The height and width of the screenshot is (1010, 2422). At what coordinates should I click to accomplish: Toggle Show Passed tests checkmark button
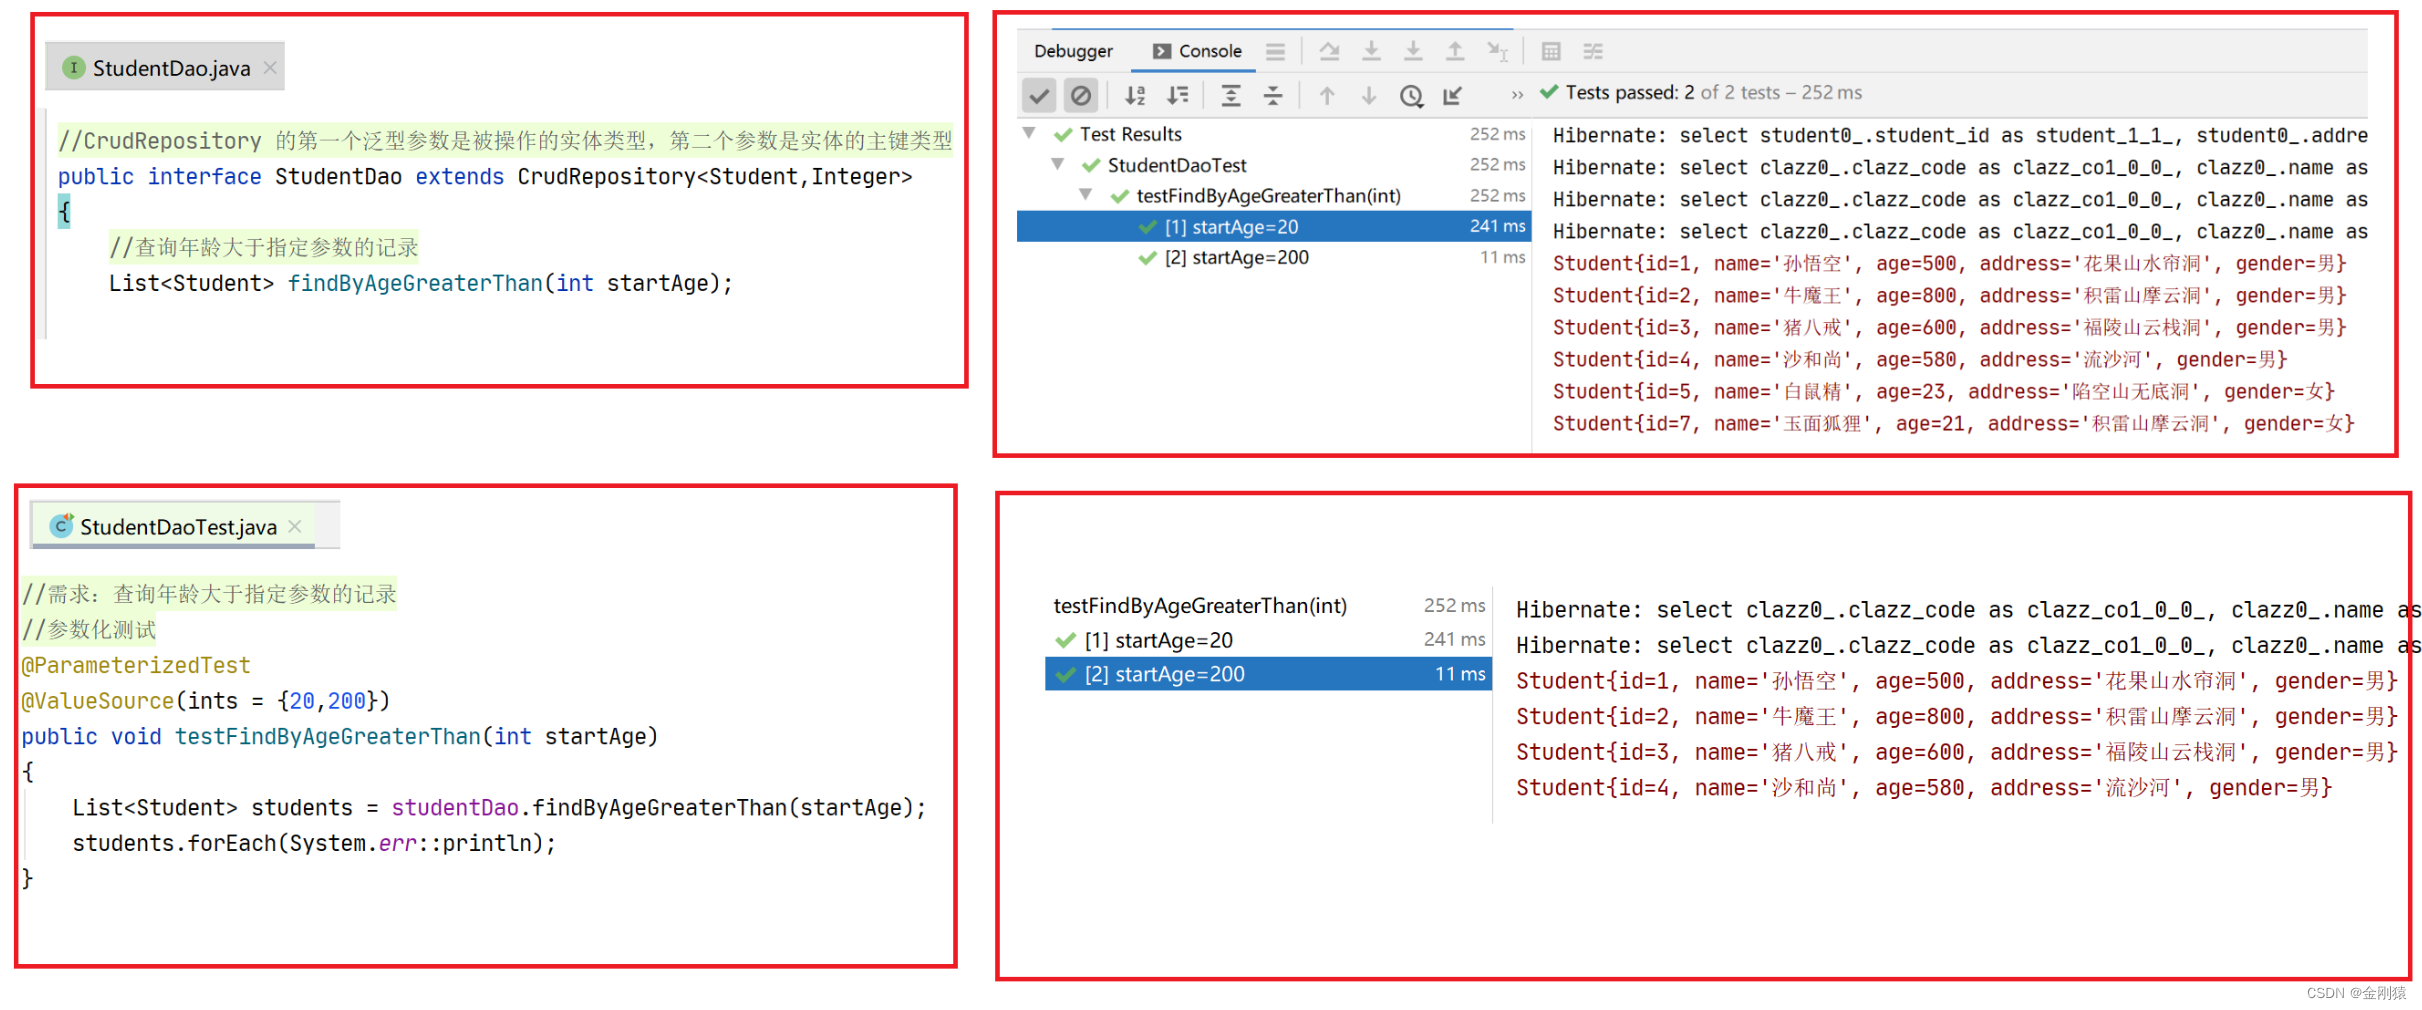[x=1039, y=95]
